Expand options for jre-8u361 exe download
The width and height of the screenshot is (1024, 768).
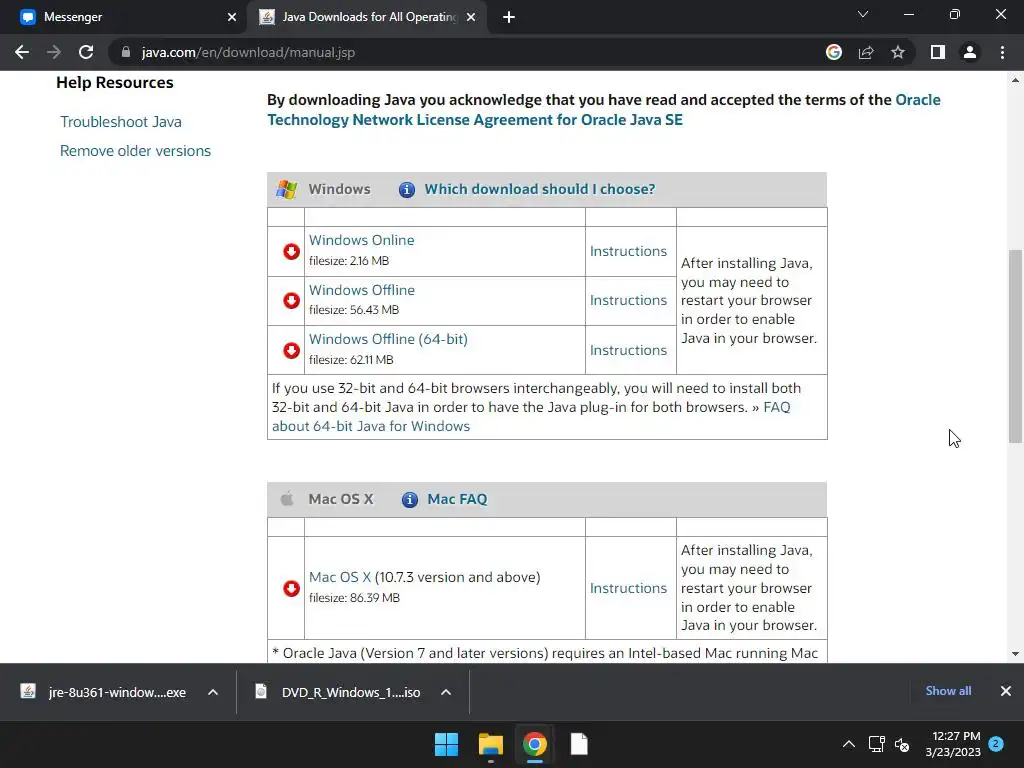tap(212, 692)
